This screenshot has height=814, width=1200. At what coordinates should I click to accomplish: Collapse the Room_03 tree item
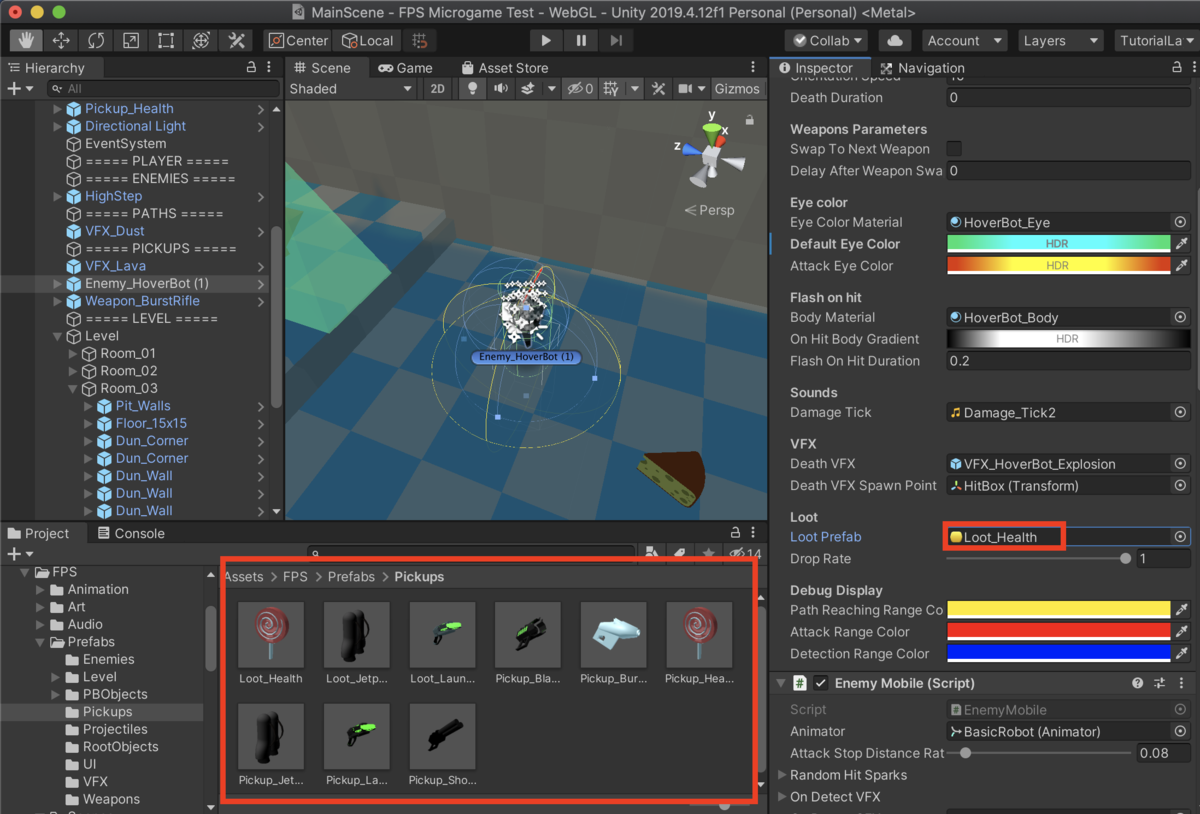(x=74, y=389)
